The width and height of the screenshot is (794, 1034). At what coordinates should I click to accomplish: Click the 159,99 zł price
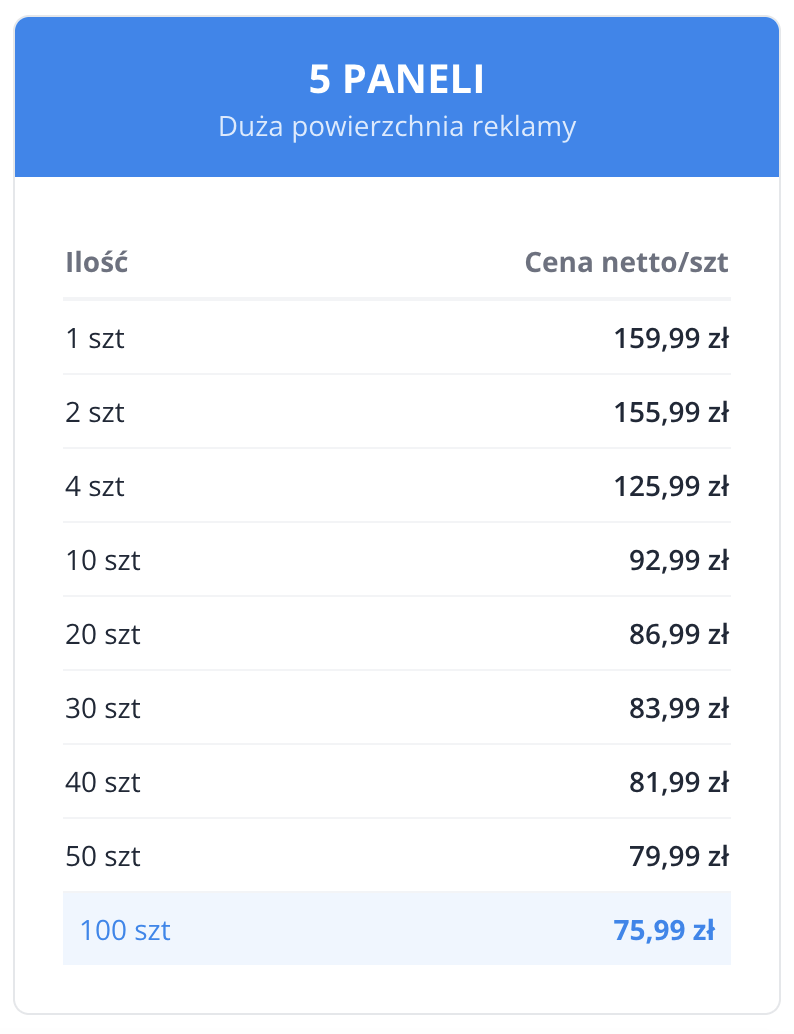coord(670,339)
